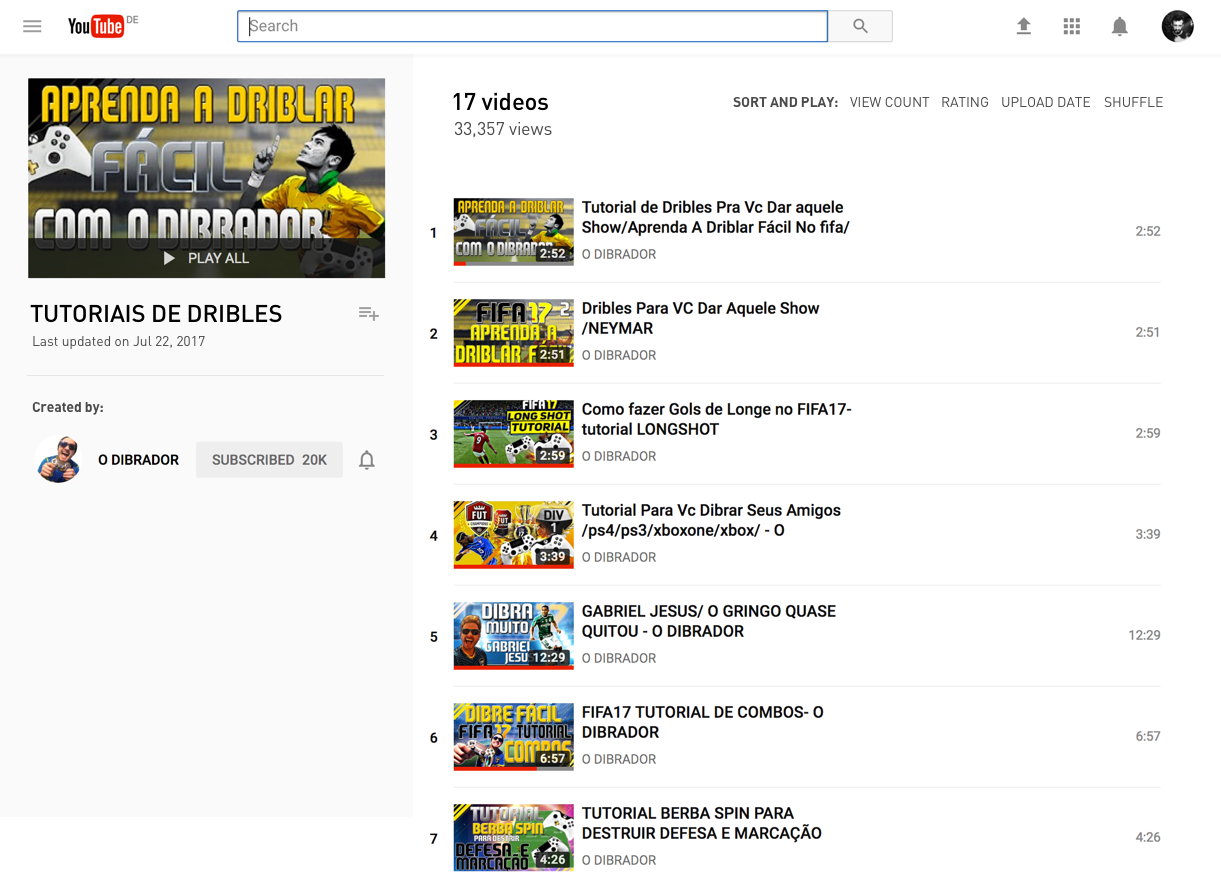Open thumbnail of Dibrar Seus Amigos video
This screenshot has height=883, width=1221.
coord(513,534)
